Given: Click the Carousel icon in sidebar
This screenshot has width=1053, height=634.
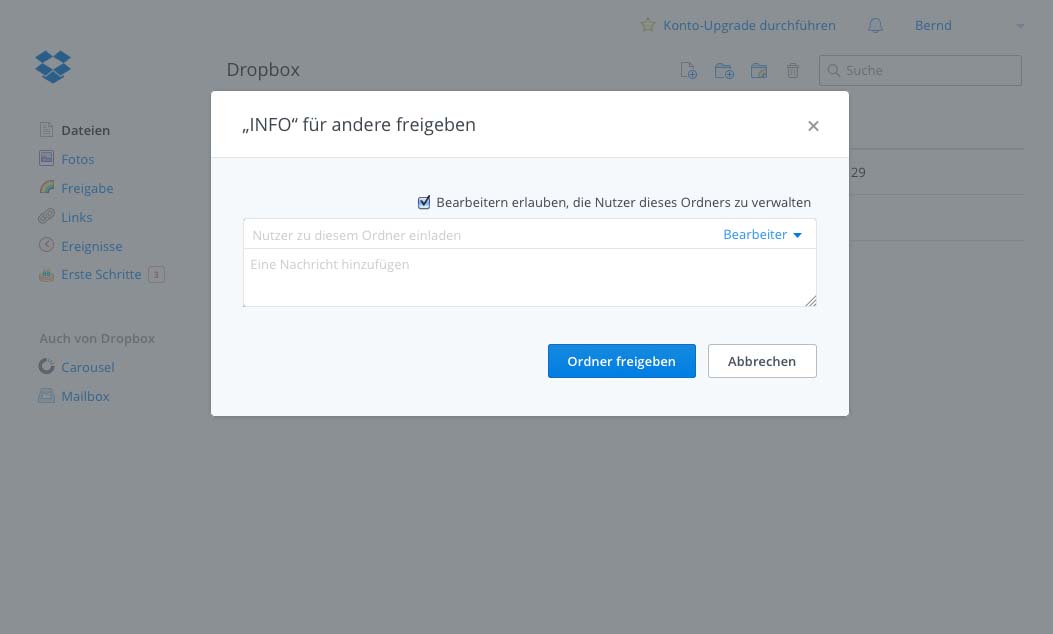Looking at the screenshot, I should pos(46,367).
